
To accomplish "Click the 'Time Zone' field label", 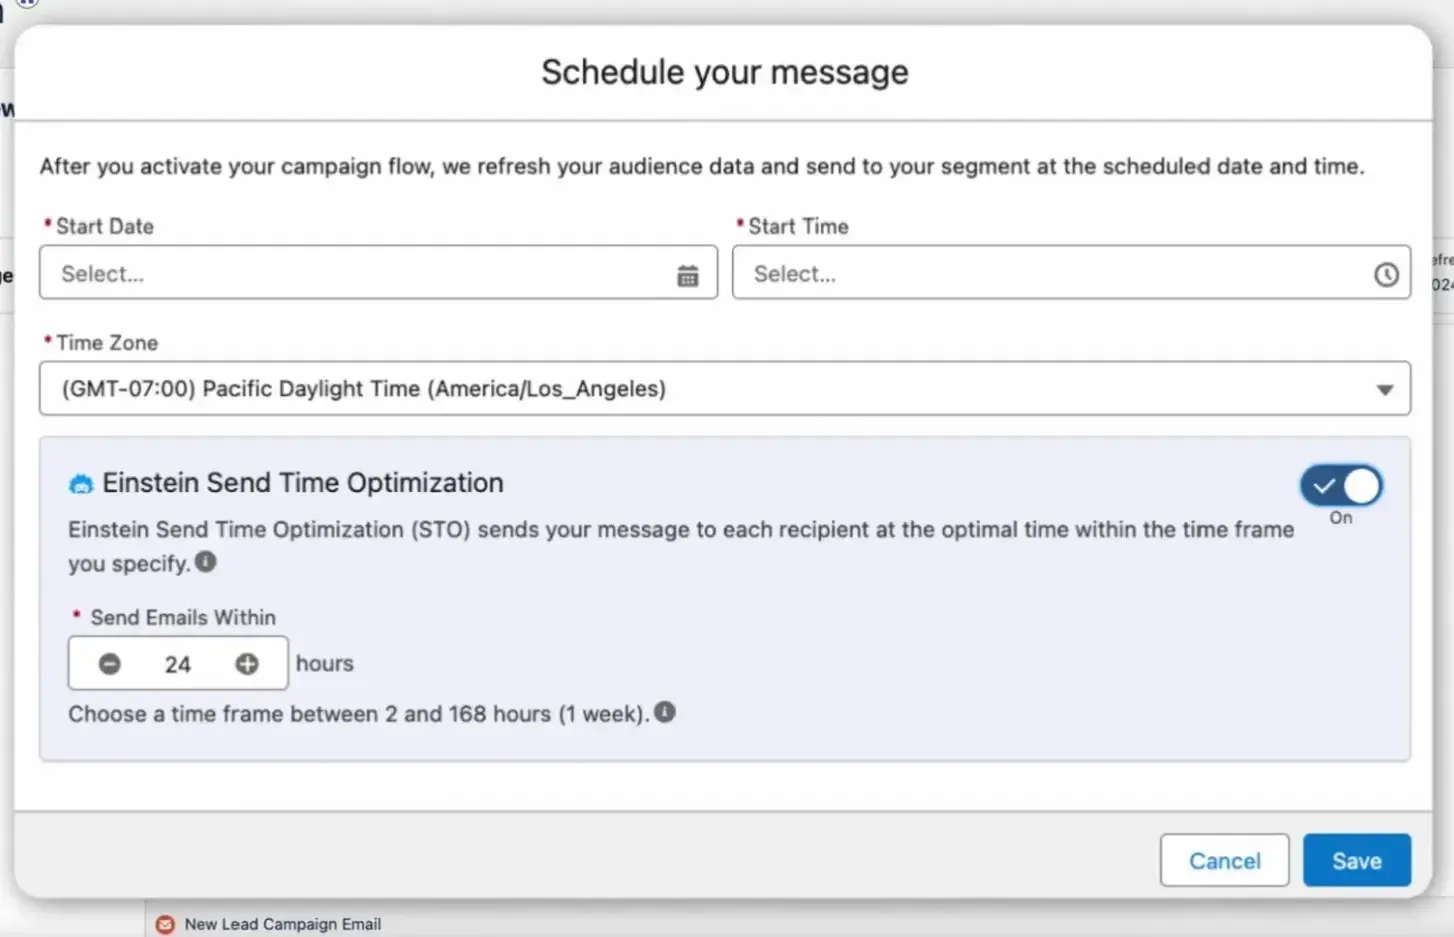I will [x=107, y=343].
